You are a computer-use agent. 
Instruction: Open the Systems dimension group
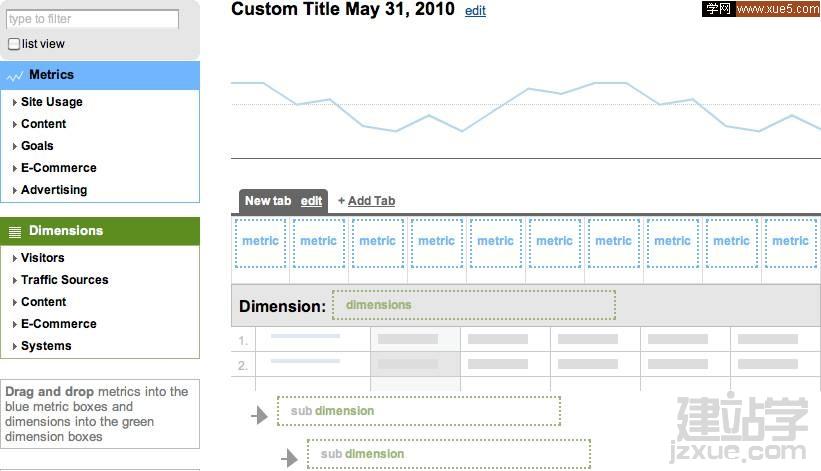coord(46,346)
